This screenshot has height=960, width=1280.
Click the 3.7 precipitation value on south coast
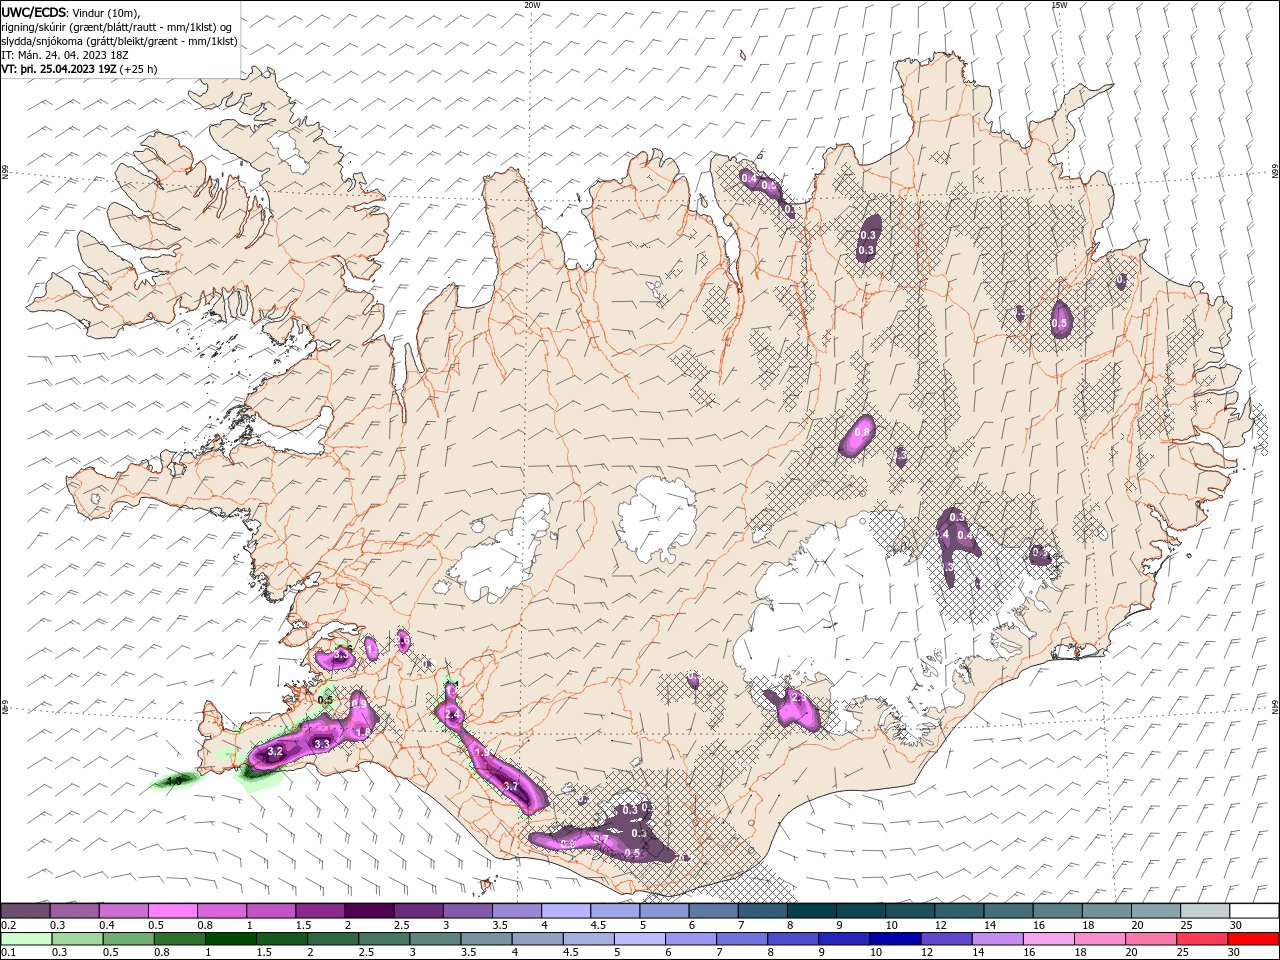pos(510,787)
